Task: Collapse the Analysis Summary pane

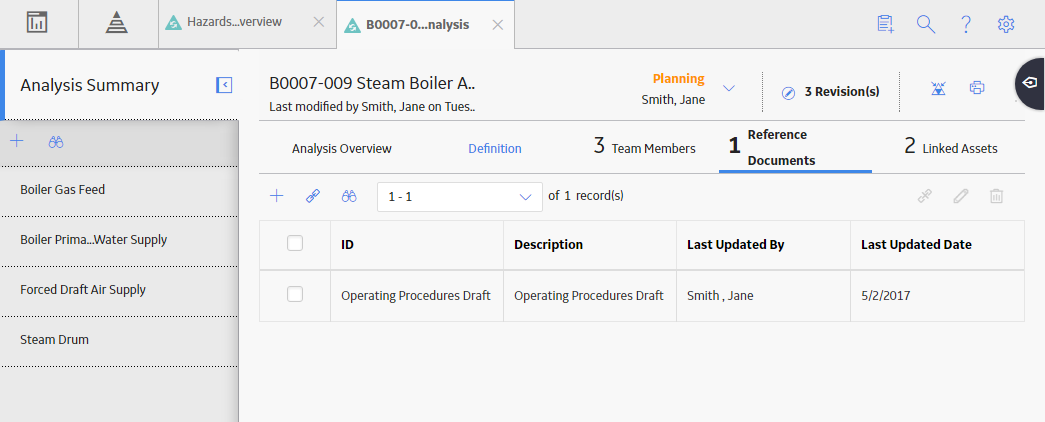Action: click(x=224, y=85)
